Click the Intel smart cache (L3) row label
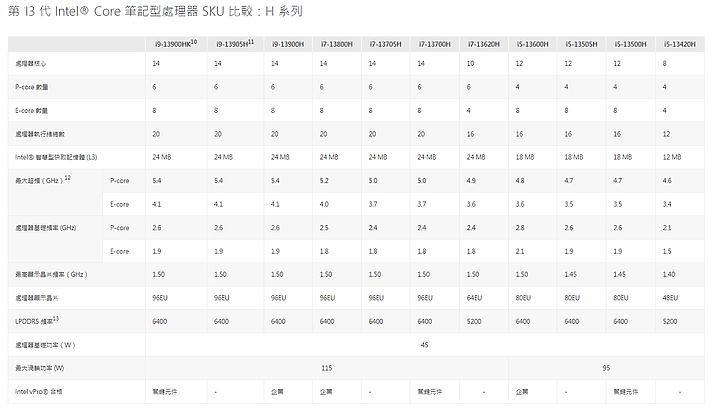 pyautogui.click(x=56, y=157)
